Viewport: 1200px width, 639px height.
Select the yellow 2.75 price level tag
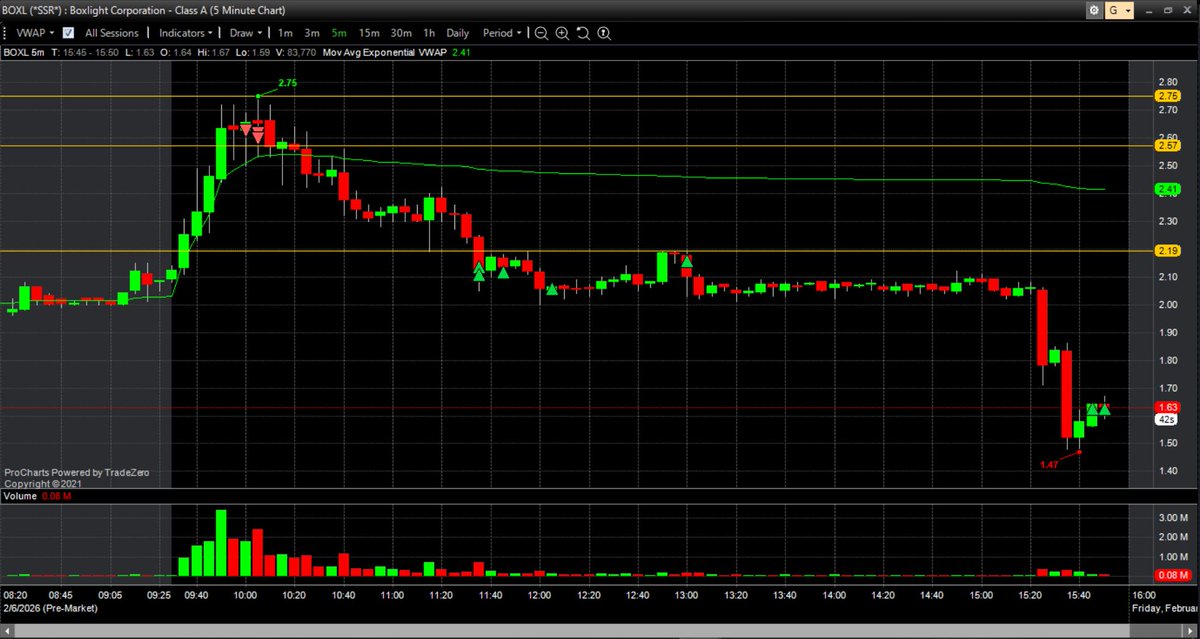pyautogui.click(x=1167, y=96)
